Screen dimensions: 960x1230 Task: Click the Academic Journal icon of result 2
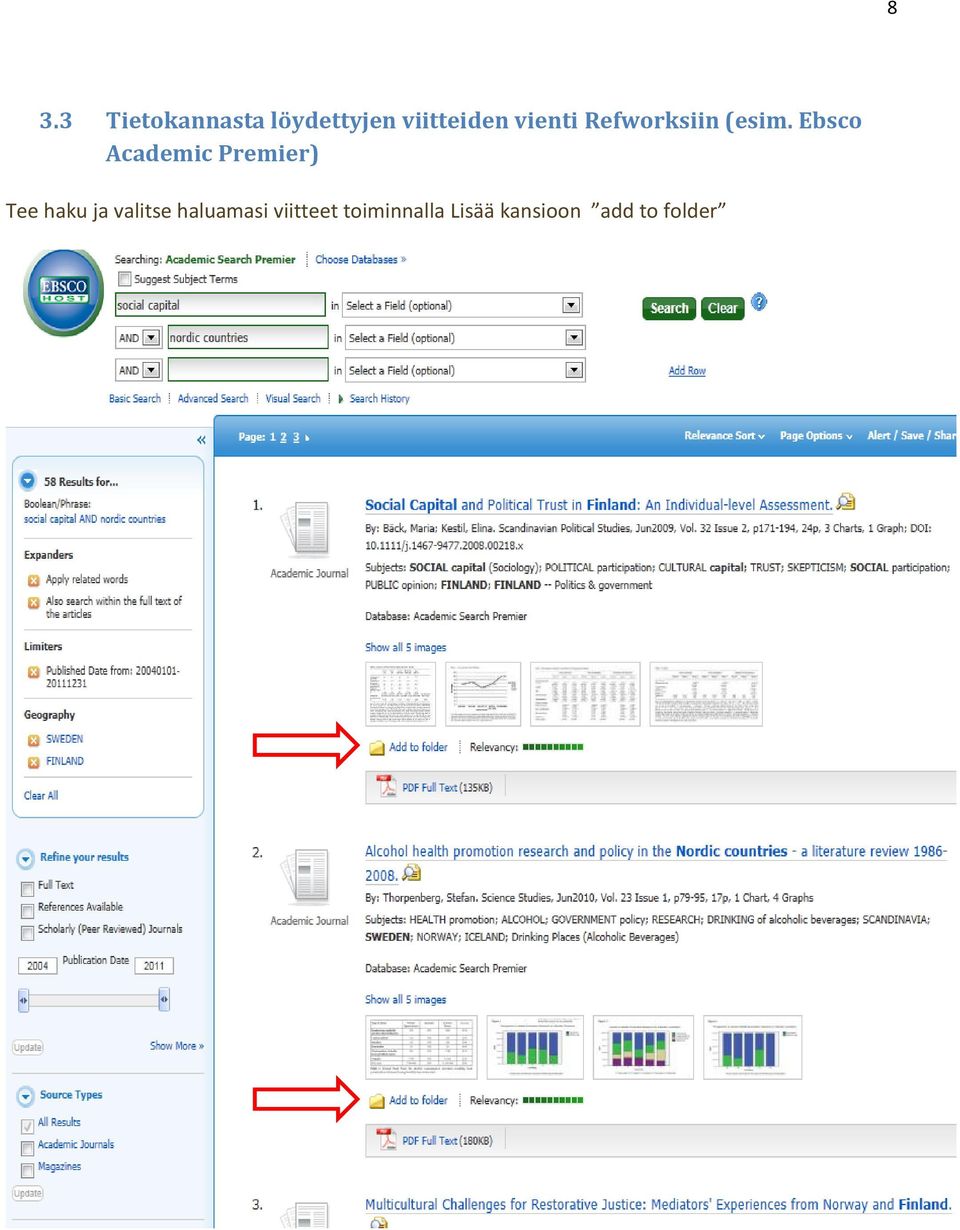coord(309,877)
